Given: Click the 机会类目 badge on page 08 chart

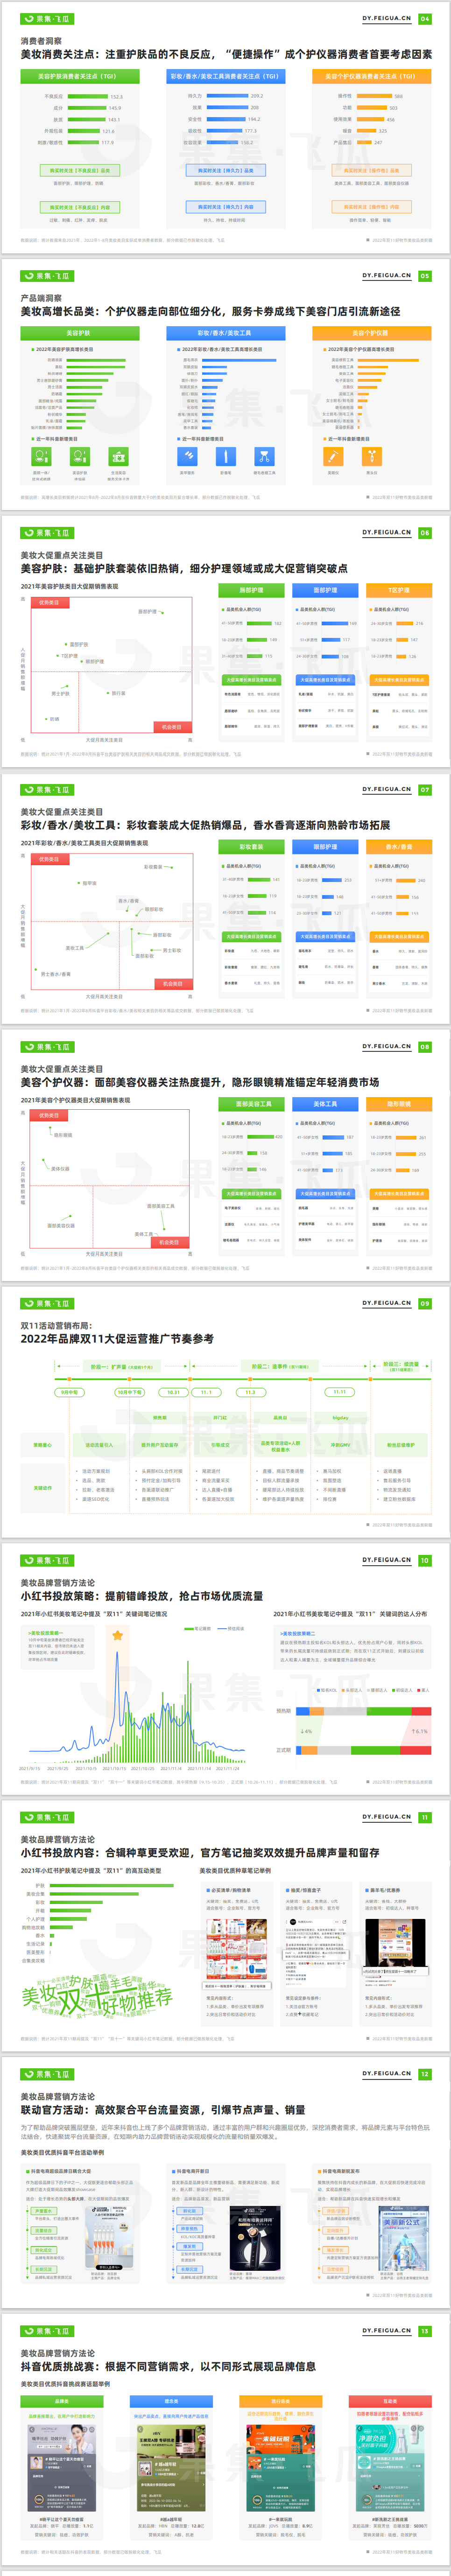Looking at the screenshot, I should coord(169,1242).
